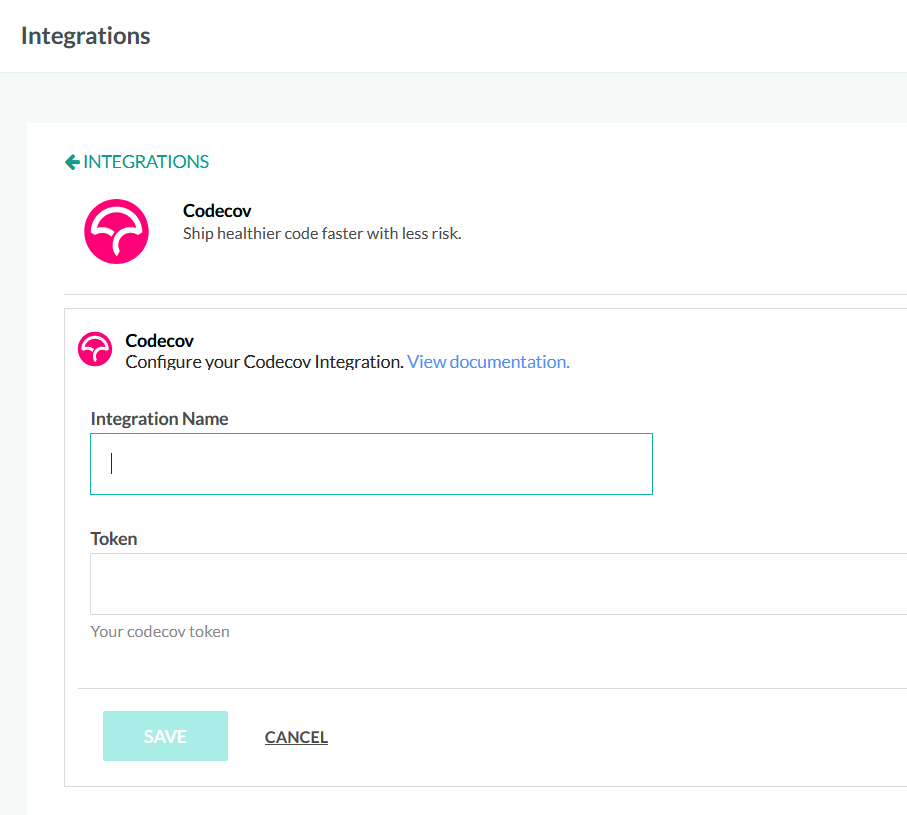Image resolution: width=907 pixels, height=815 pixels.
Task: Select the bold Codecov title beside large logo
Action: [x=217, y=211]
